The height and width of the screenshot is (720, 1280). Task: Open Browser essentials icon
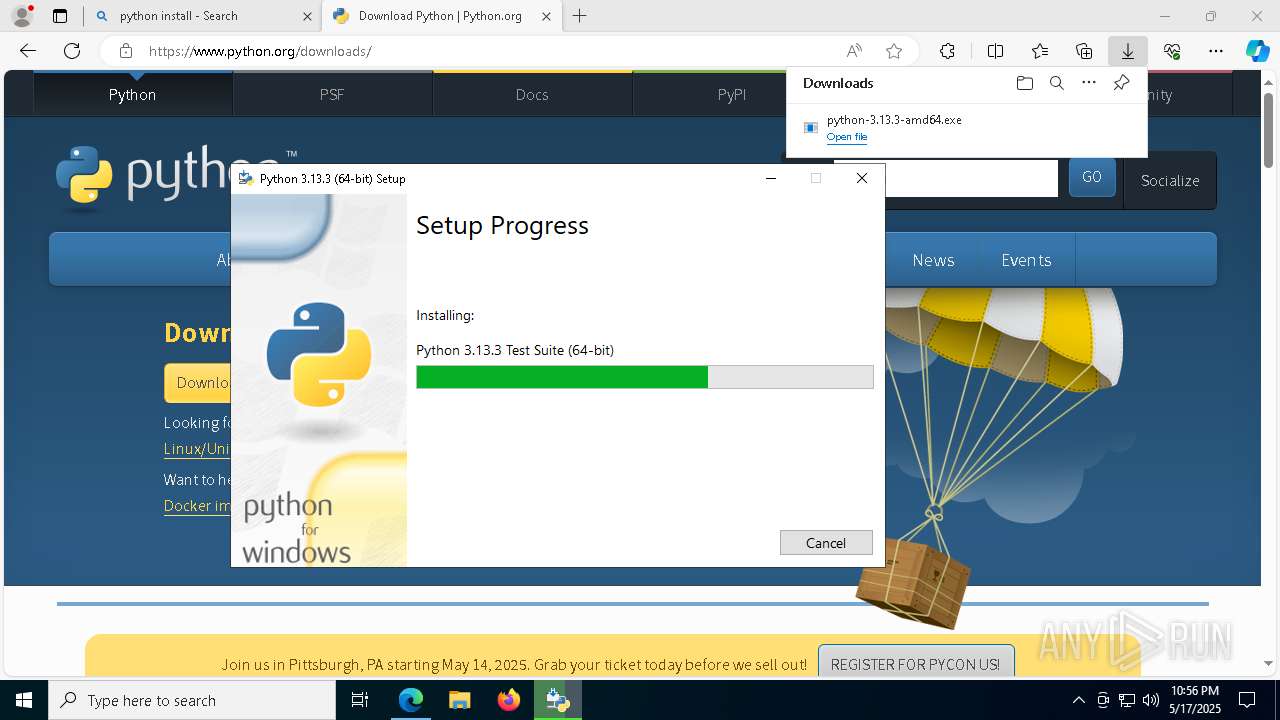pos(1172,51)
